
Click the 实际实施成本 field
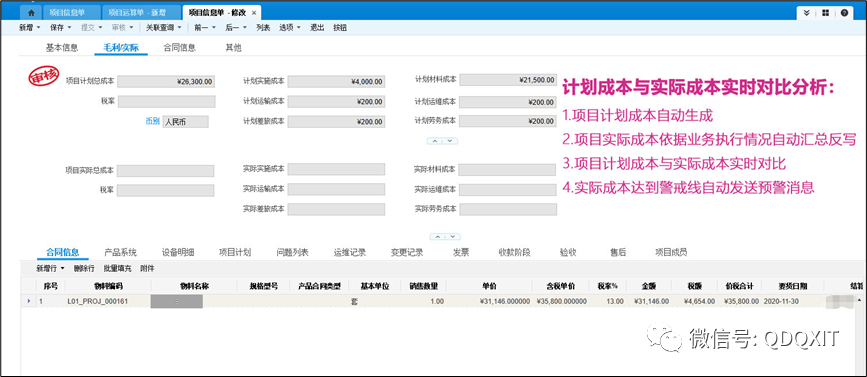click(x=336, y=169)
